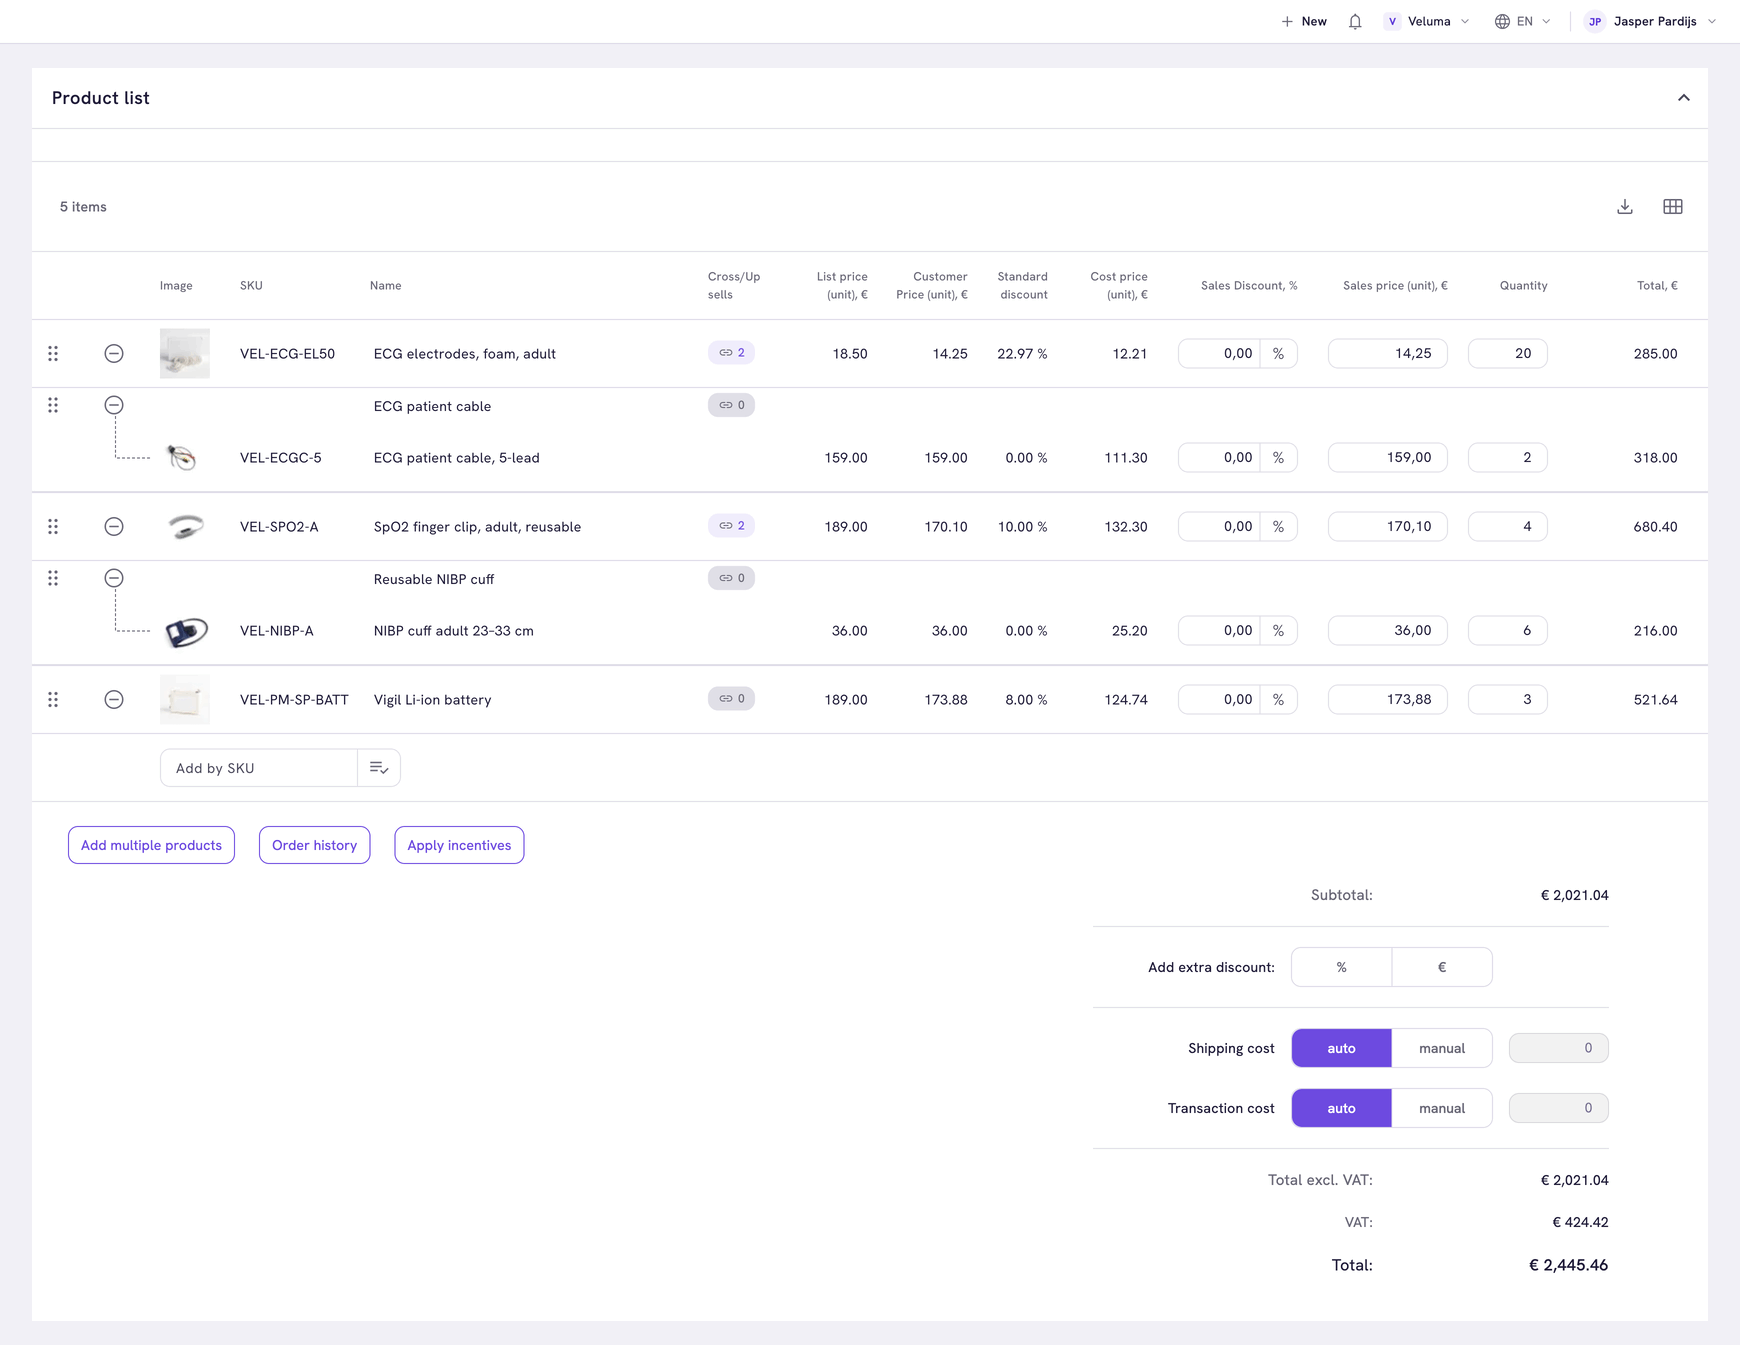This screenshot has height=1345, width=1740.
Task: Set Transaction cost to manual
Action: [1441, 1108]
